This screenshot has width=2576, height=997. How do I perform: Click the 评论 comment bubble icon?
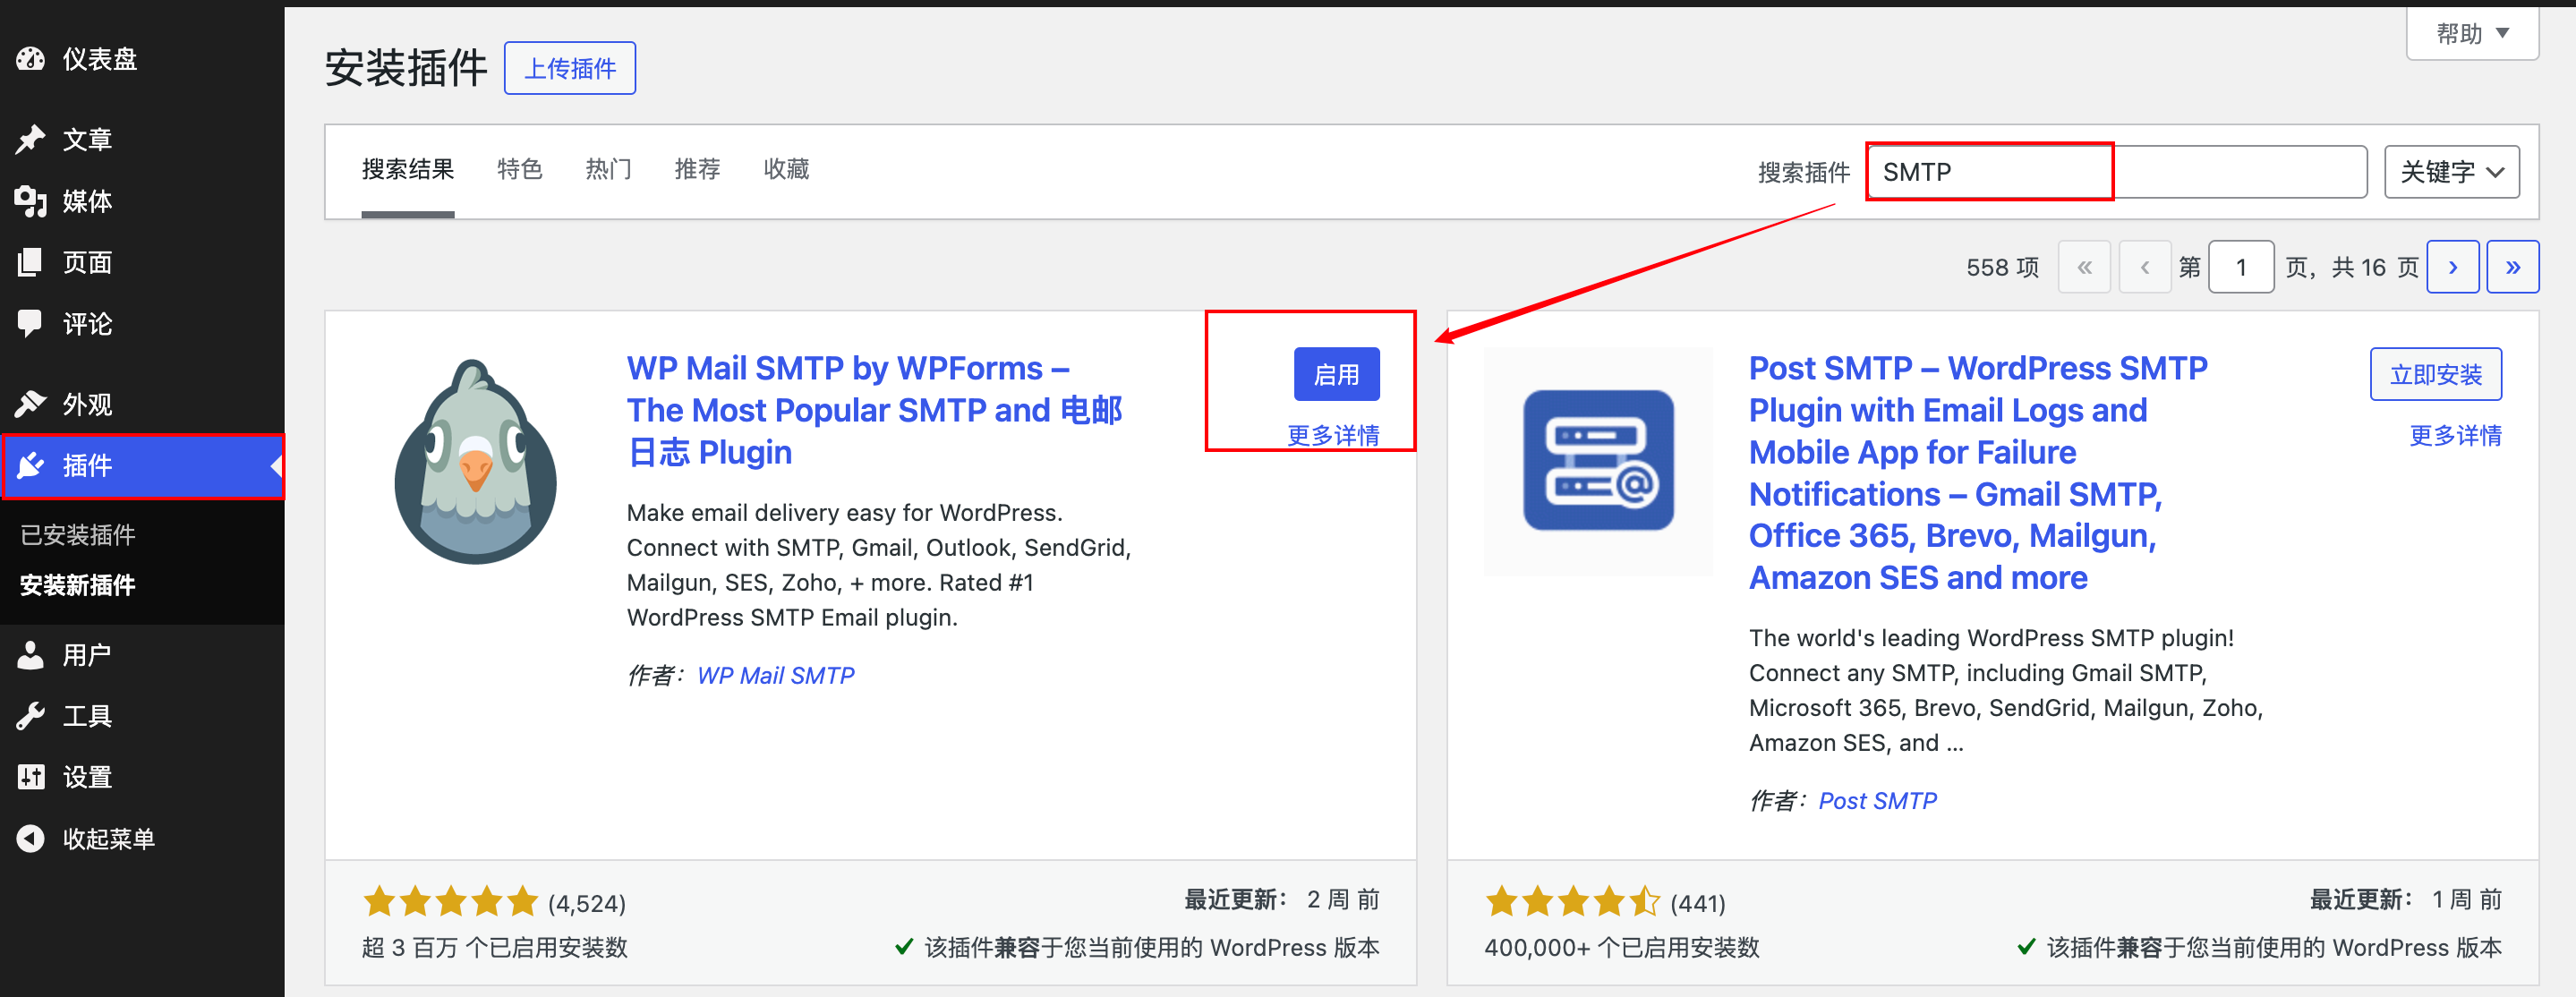31,323
